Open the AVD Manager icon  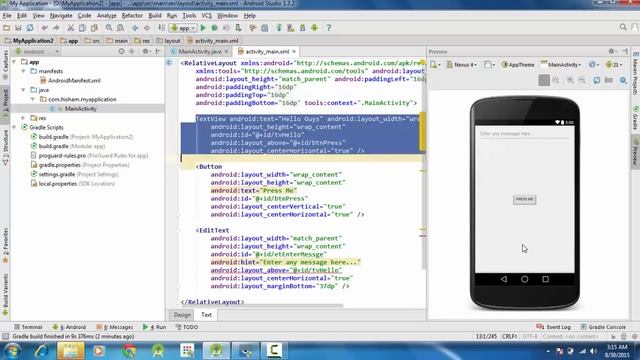[291, 28]
